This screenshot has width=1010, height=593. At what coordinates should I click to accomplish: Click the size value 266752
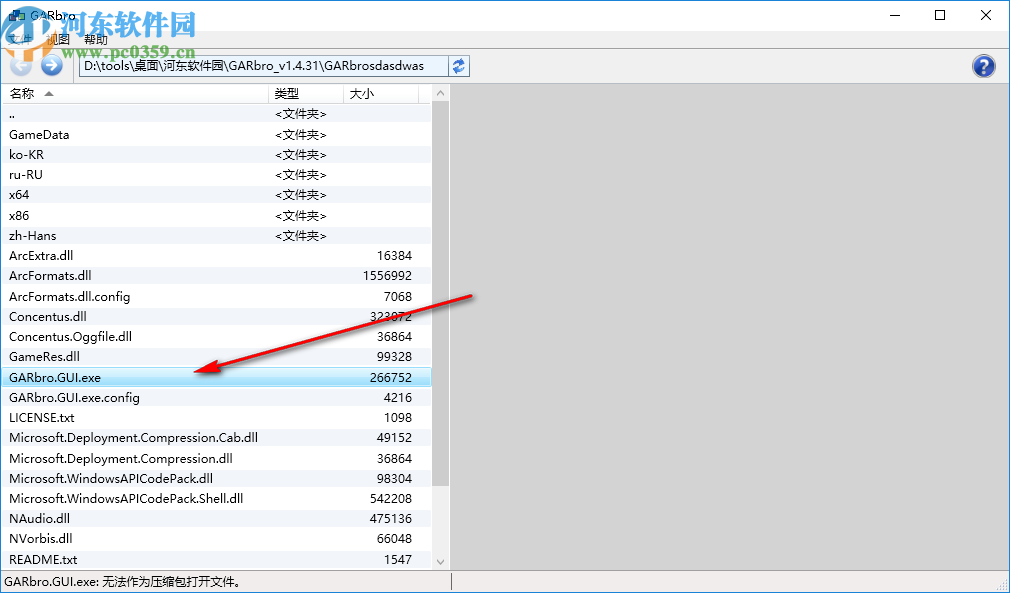[390, 377]
